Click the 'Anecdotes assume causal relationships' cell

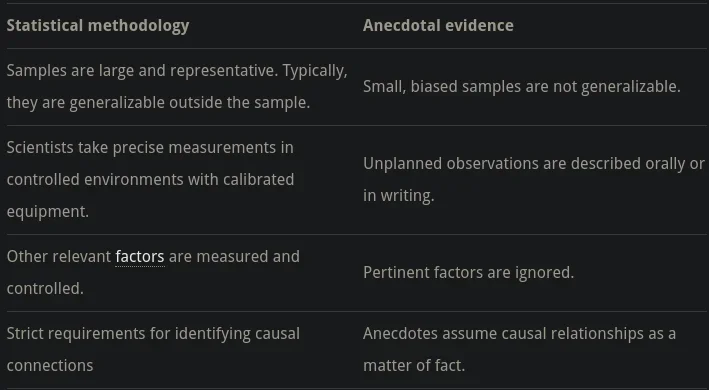519,349
